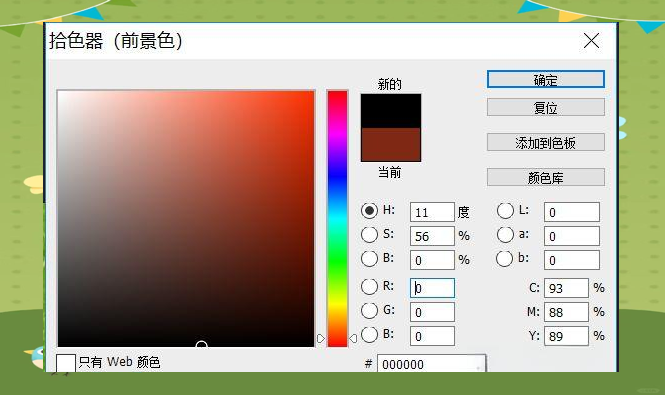Click the 复位 reset button
Viewport: 665px width, 395px height.
click(545, 107)
